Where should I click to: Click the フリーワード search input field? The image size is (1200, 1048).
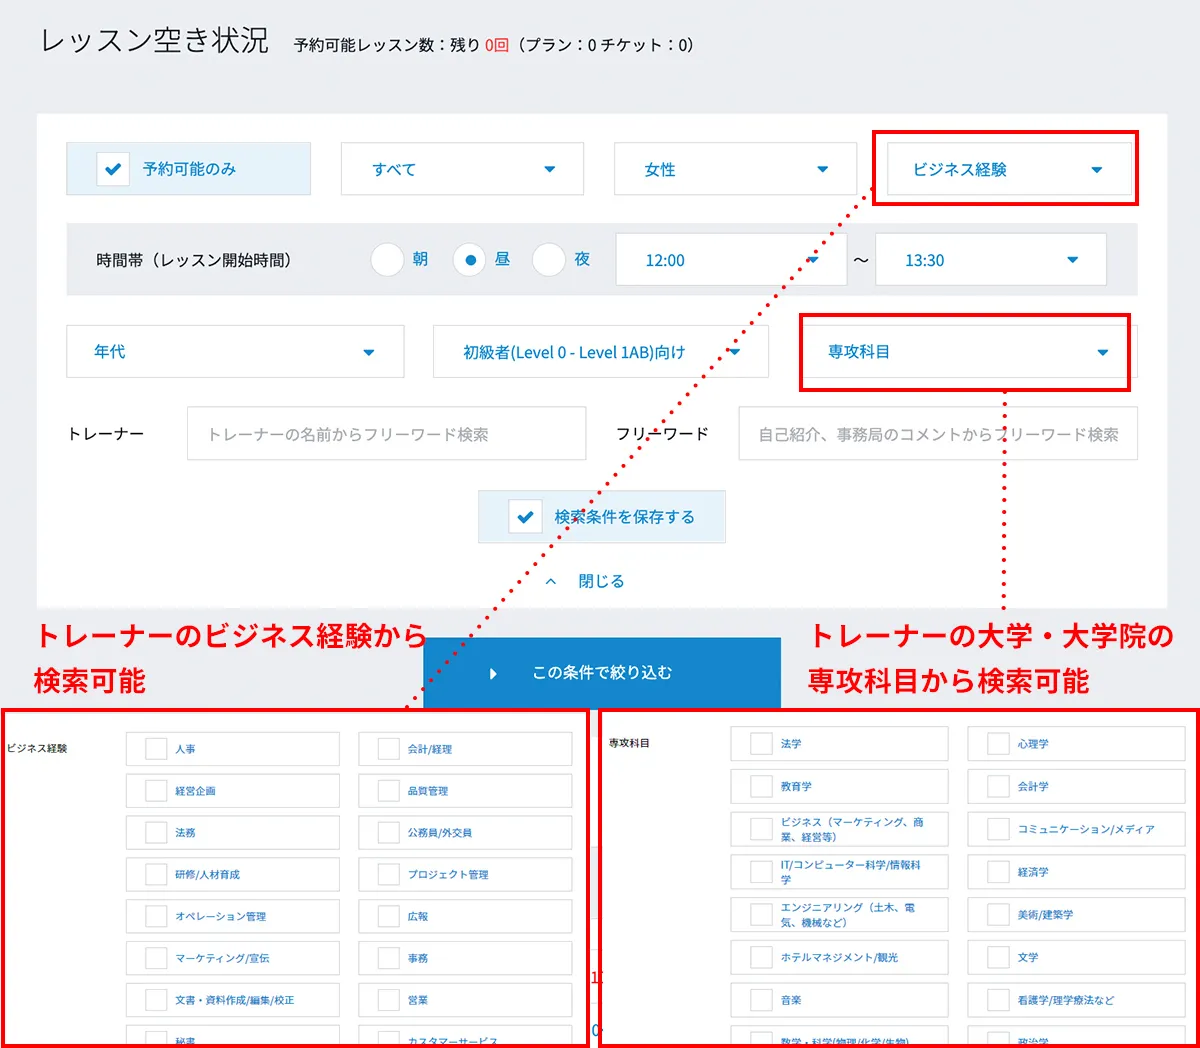point(937,434)
